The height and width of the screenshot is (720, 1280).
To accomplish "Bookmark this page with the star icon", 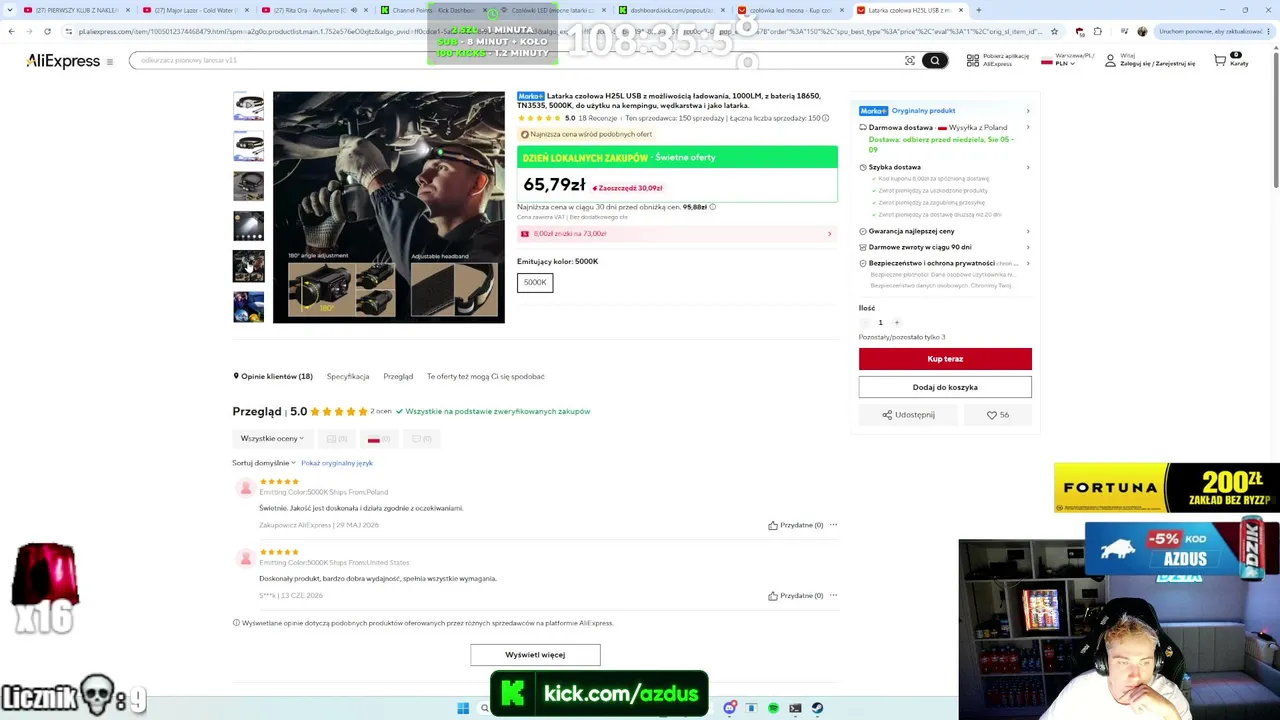I will [x=1054, y=31].
